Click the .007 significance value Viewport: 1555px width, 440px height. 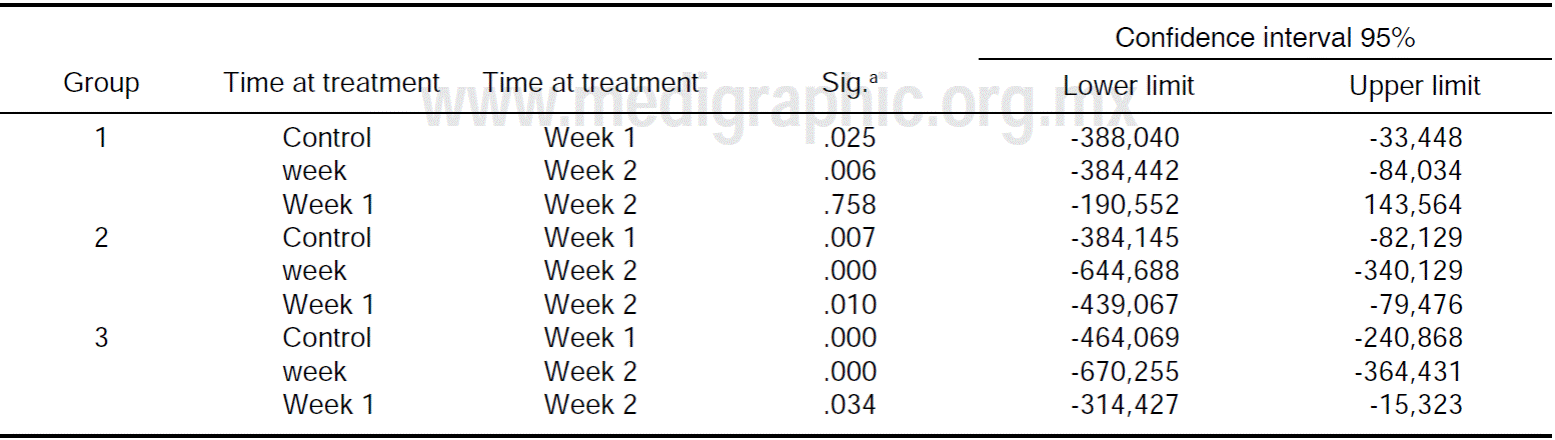(x=850, y=238)
